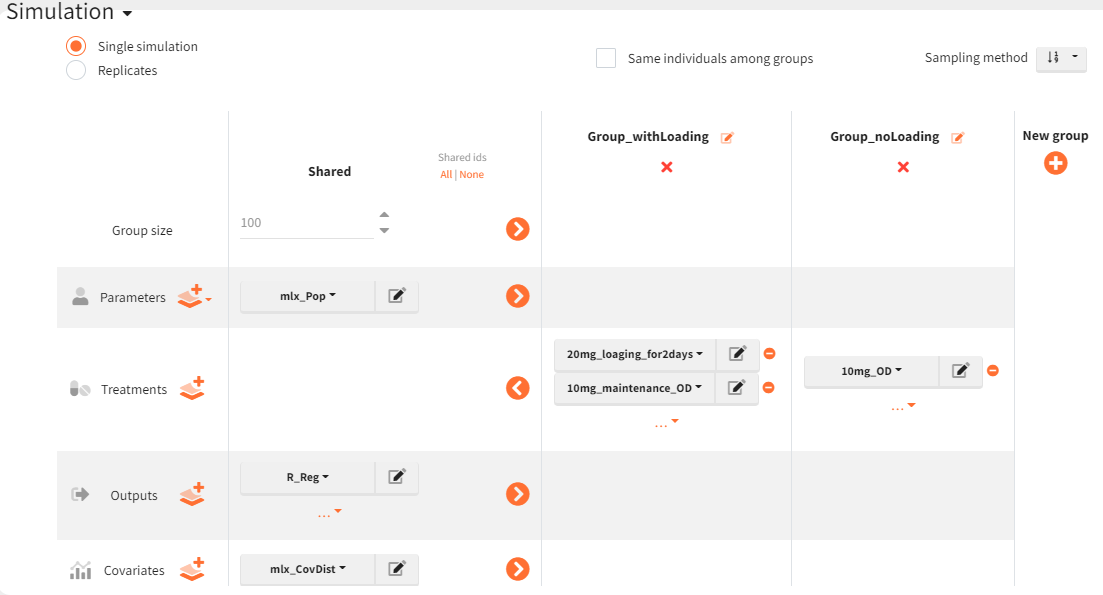Remove the 10mg_OD treatment
This screenshot has width=1103, height=595.
992,370
